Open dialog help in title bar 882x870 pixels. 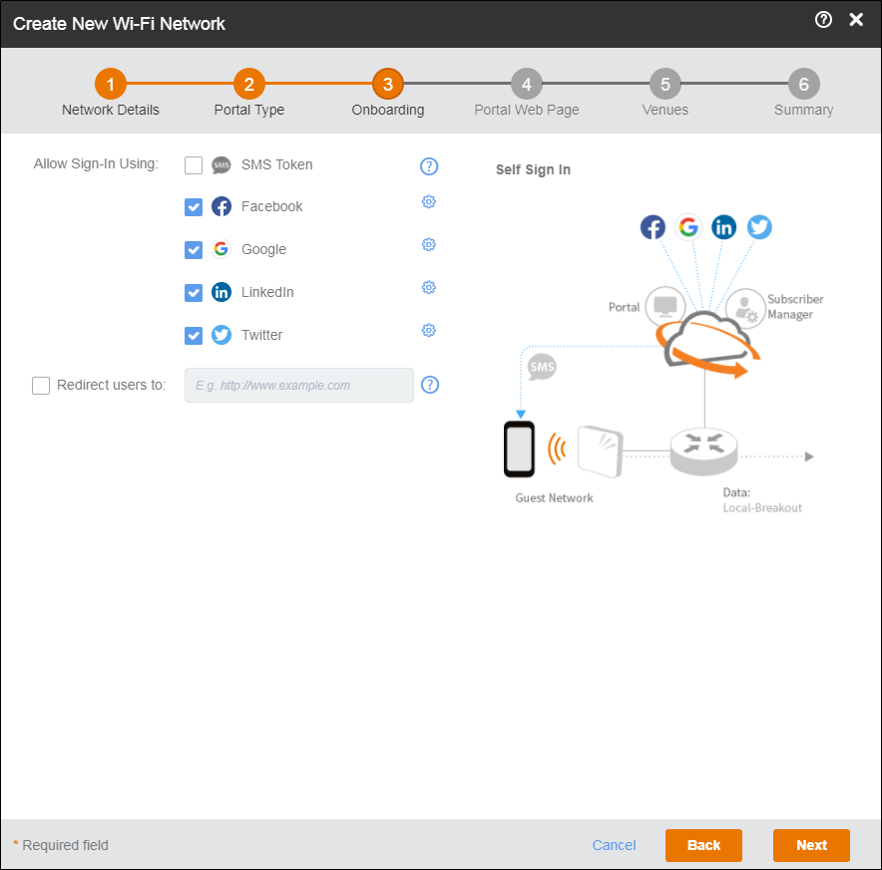coord(824,20)
